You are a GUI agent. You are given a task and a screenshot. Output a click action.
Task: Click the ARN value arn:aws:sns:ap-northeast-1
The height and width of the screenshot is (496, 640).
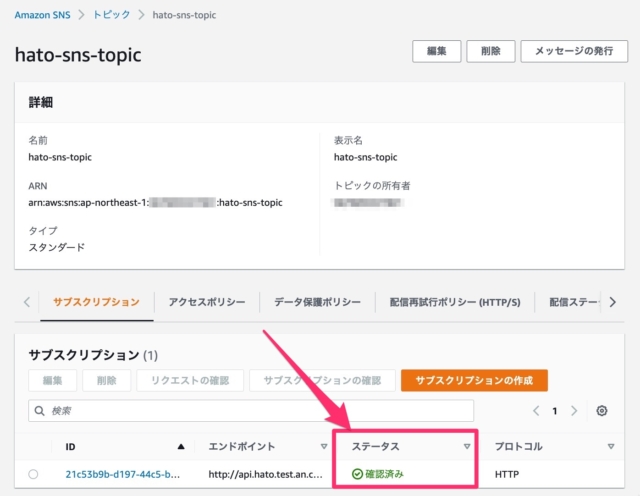coord(156,202)
